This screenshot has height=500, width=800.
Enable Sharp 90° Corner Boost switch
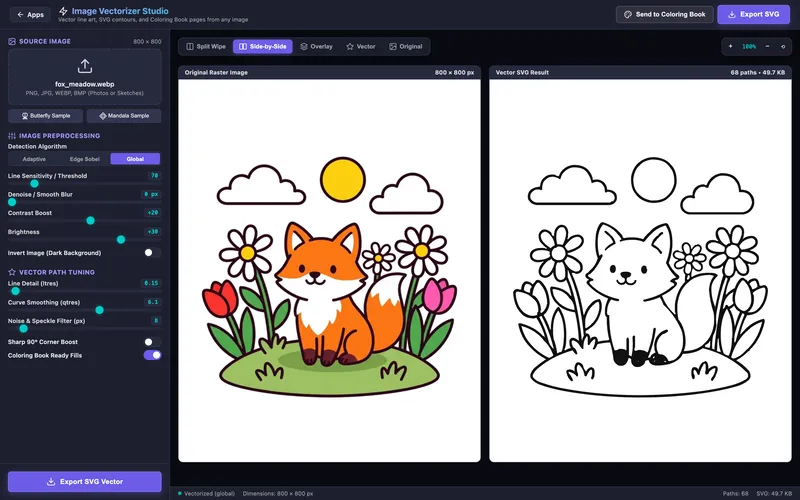click(x=152, y=342)
